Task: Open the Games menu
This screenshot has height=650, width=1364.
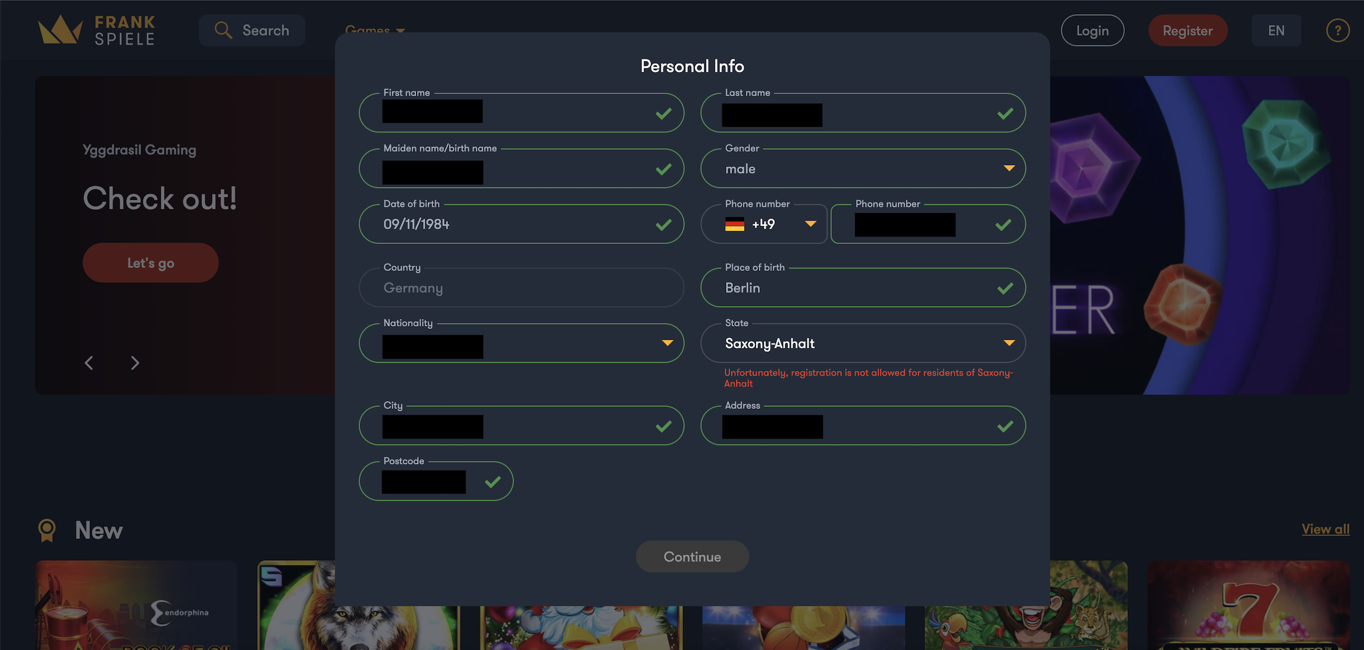Action: [x=375, y=30]
